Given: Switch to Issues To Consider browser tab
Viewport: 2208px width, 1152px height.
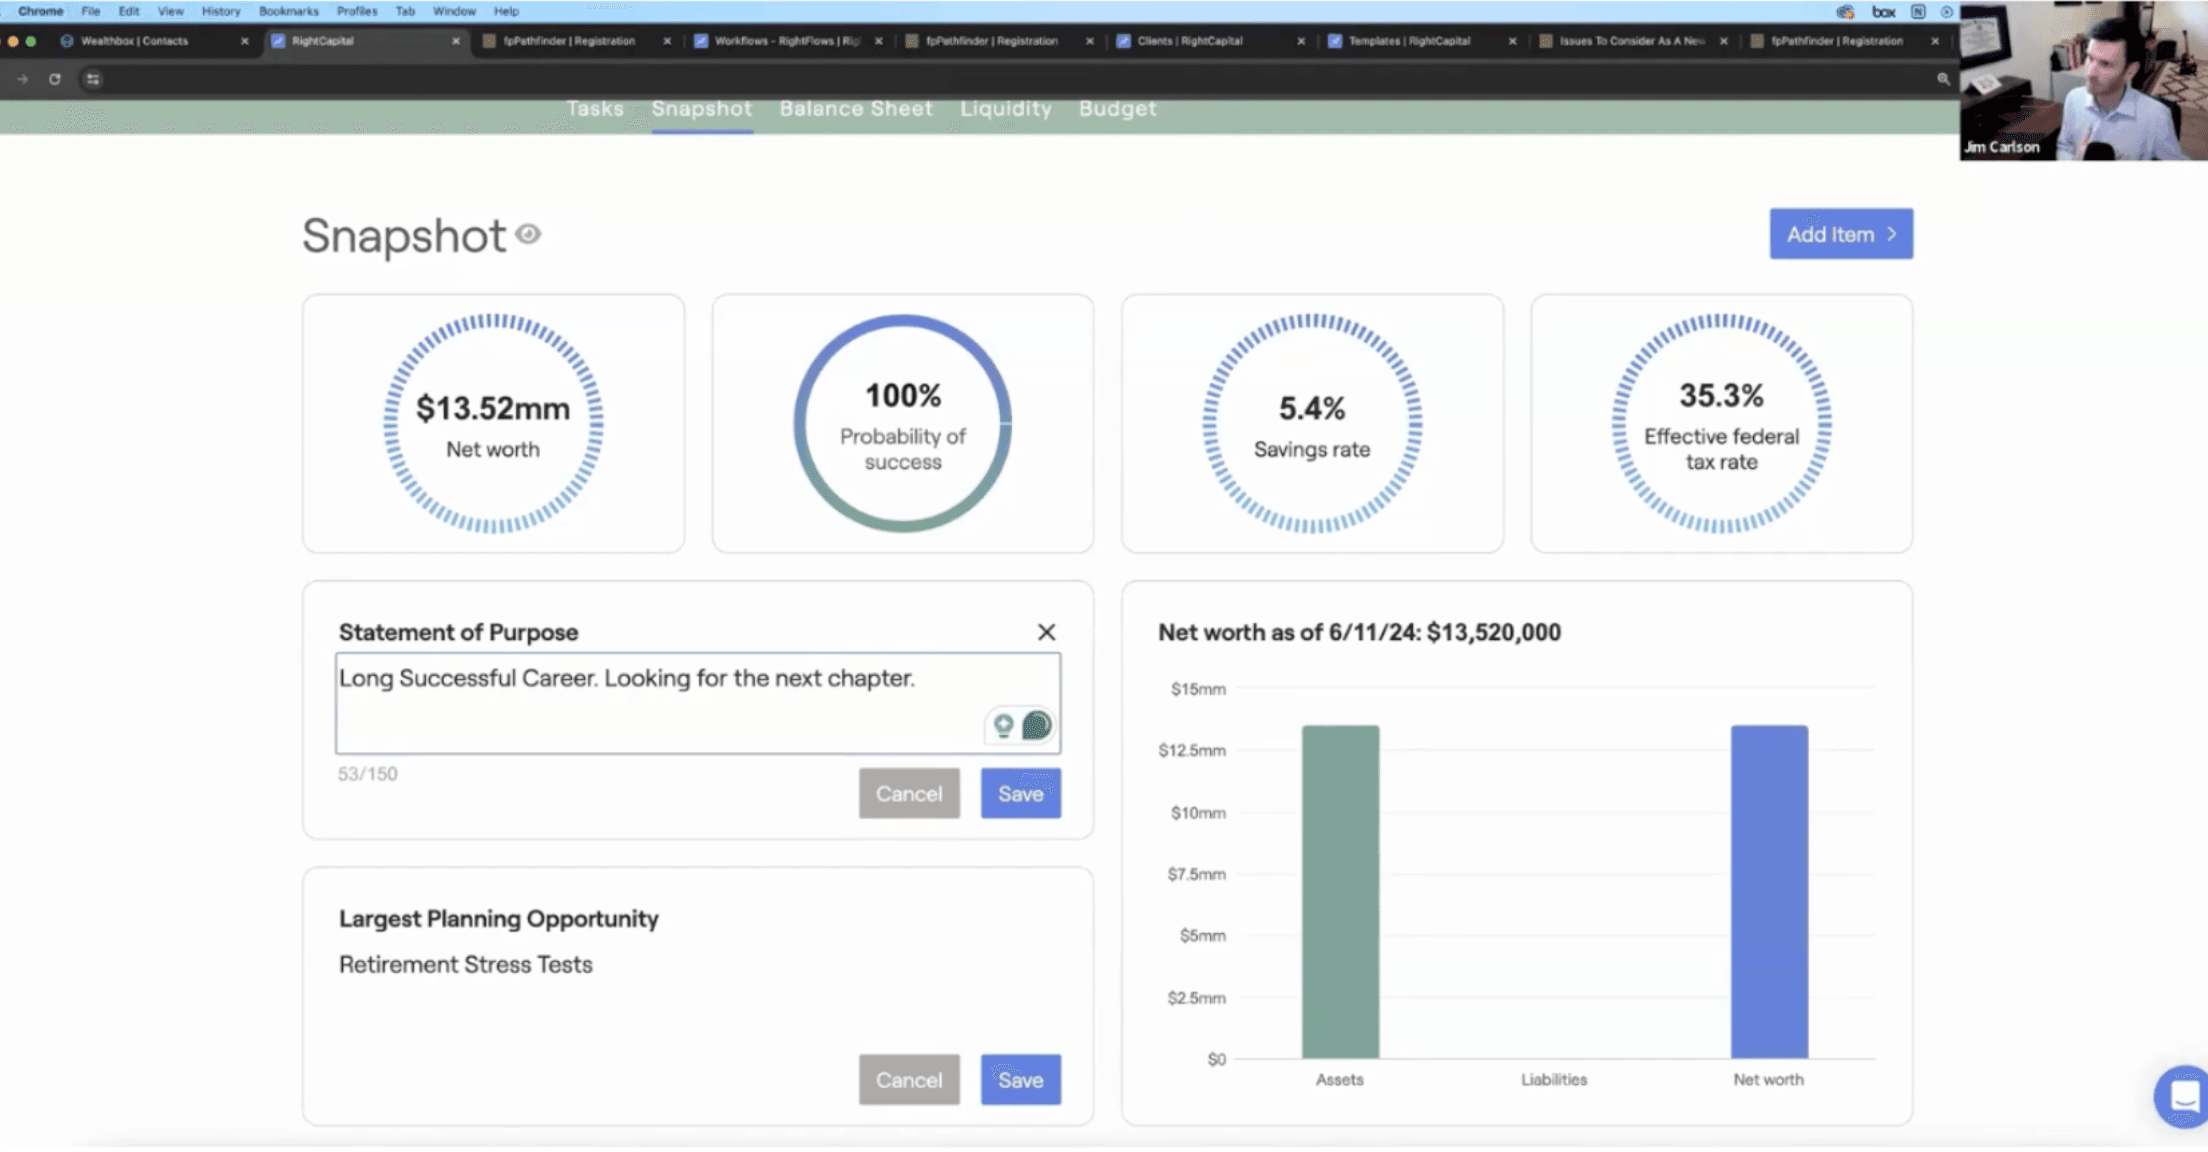Looking at the screenshot, I should click(1630, 41).
